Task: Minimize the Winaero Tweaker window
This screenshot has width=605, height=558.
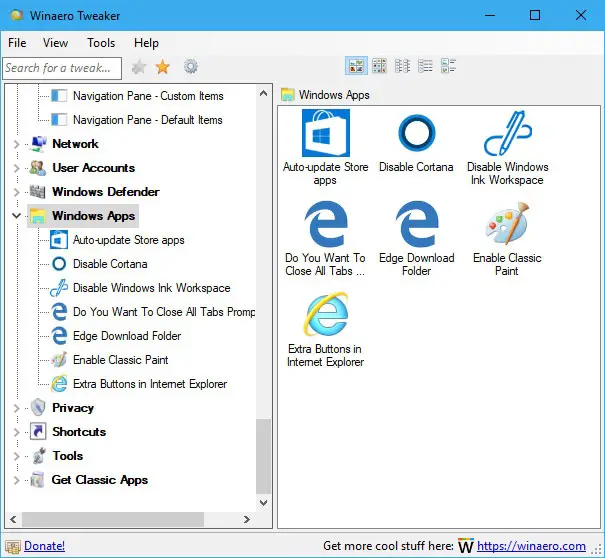Action: [x=490, y=15]
